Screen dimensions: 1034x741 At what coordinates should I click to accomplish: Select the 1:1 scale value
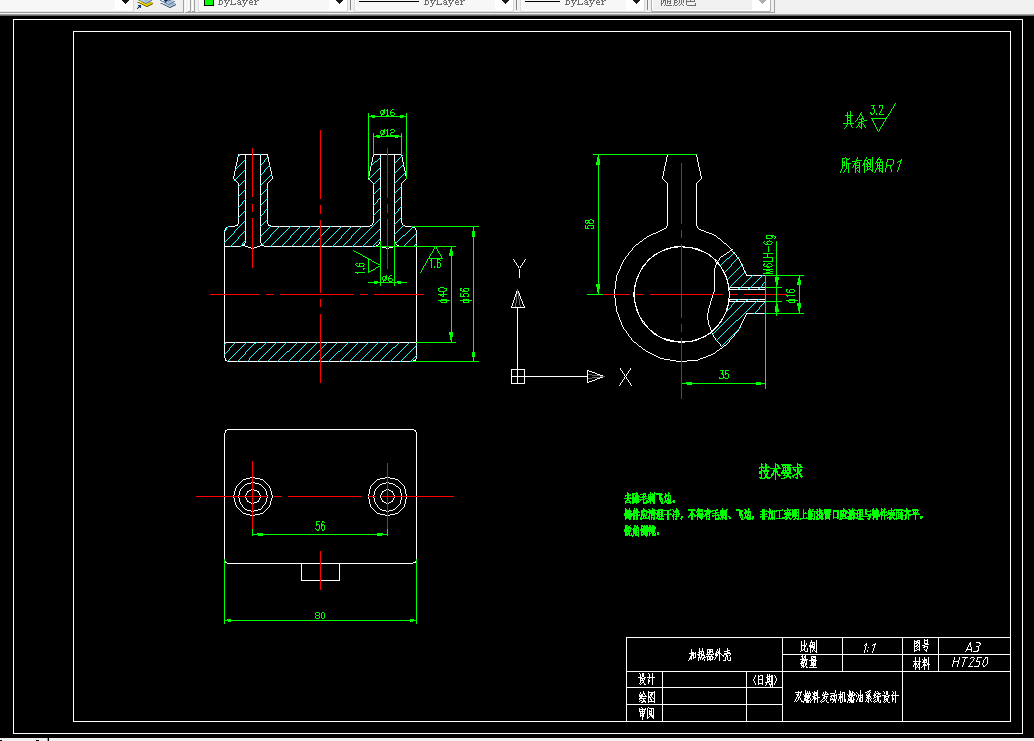870,648
